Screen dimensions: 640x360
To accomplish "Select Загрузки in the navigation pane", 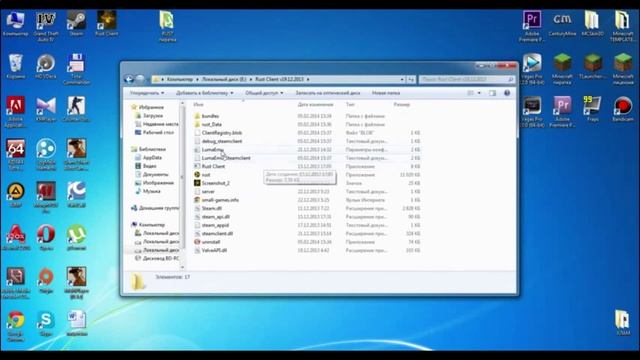I will point(153,116).
